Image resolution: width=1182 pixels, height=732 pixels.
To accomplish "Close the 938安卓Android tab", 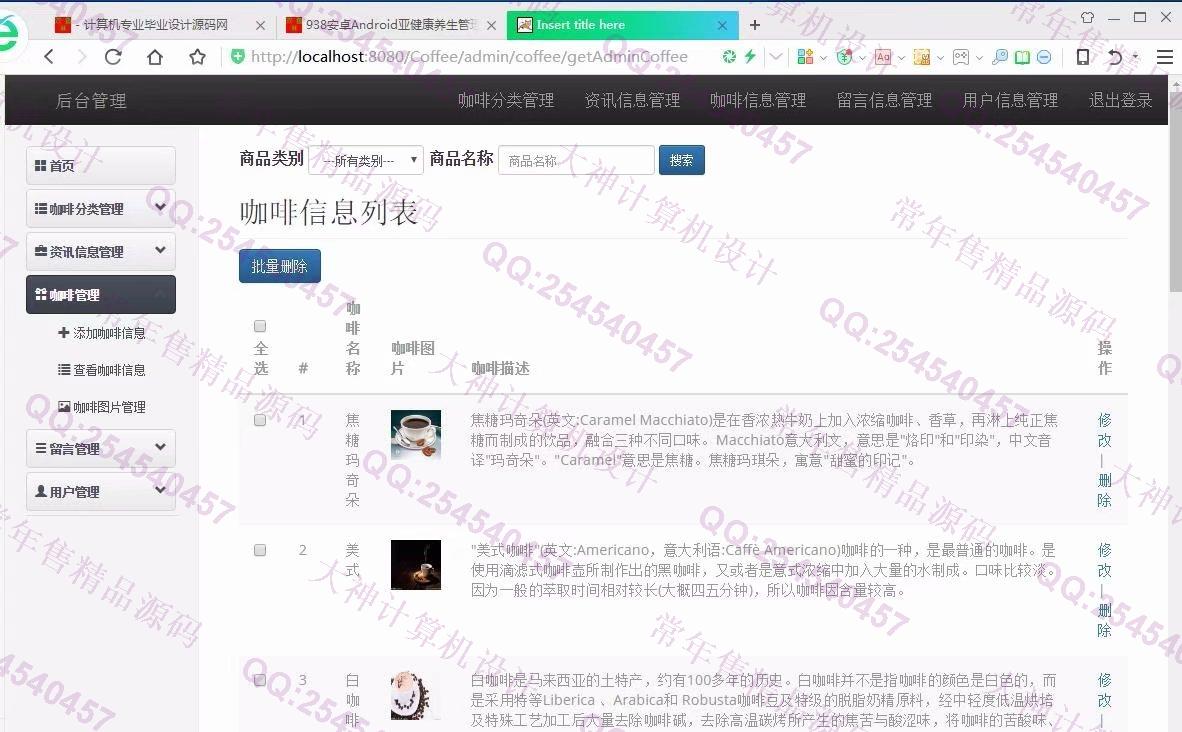I will 491,25.
